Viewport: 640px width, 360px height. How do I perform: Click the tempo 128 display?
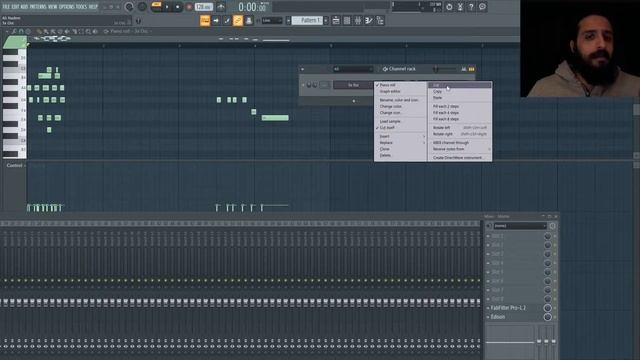(x=204, y=7)
